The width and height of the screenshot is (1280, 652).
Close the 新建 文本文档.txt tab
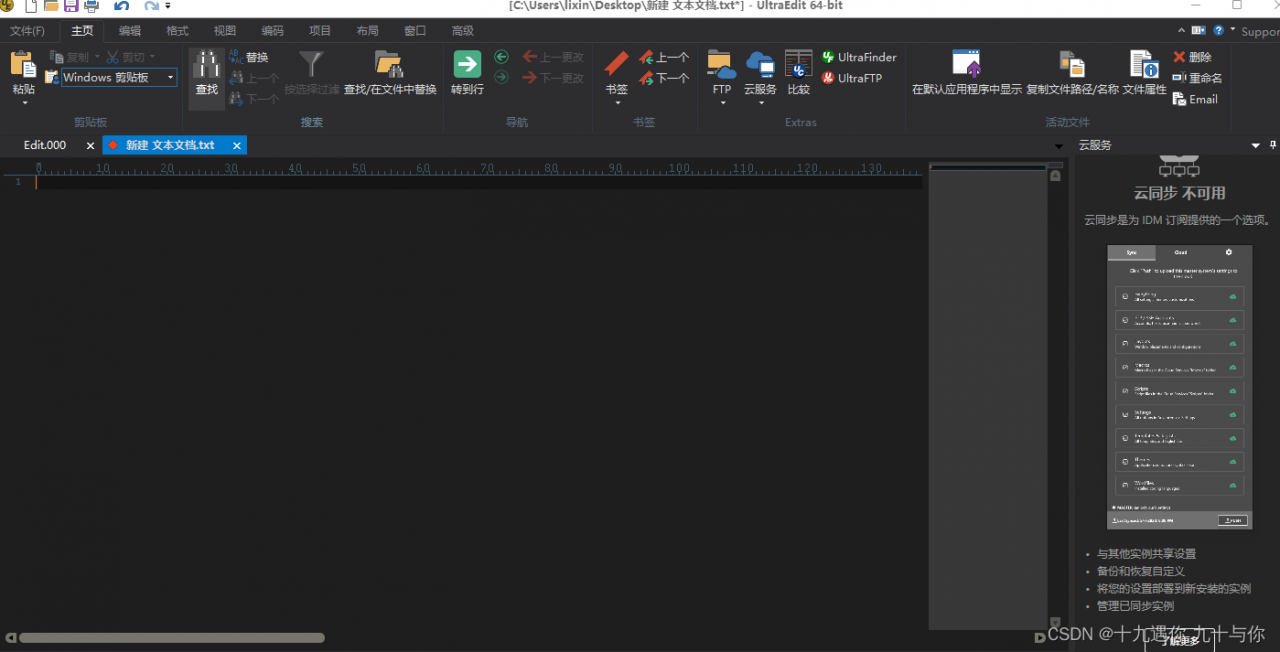coord(237,145)
